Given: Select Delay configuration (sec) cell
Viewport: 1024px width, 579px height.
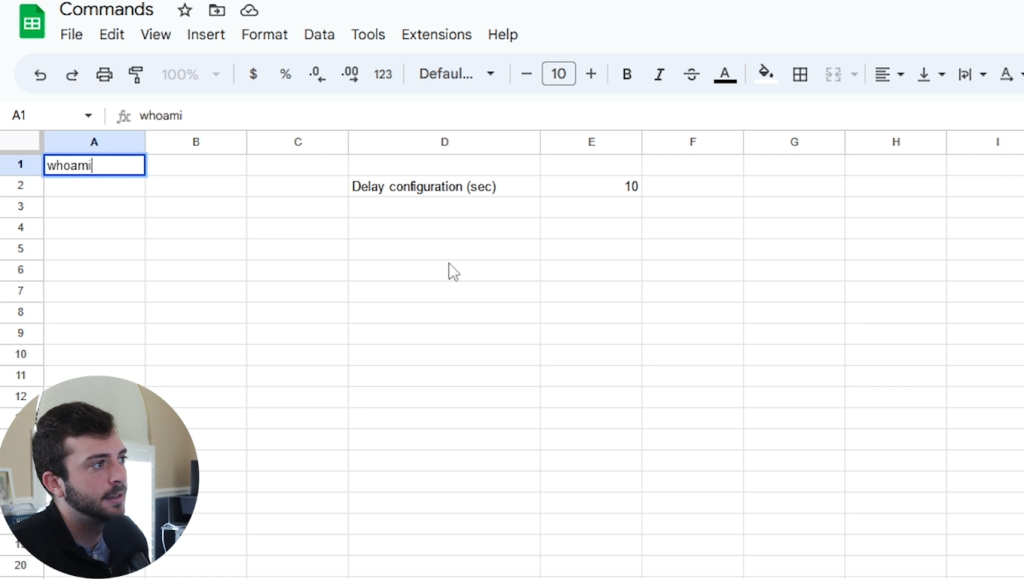Looking at the screenshot, I should point(444,186).
